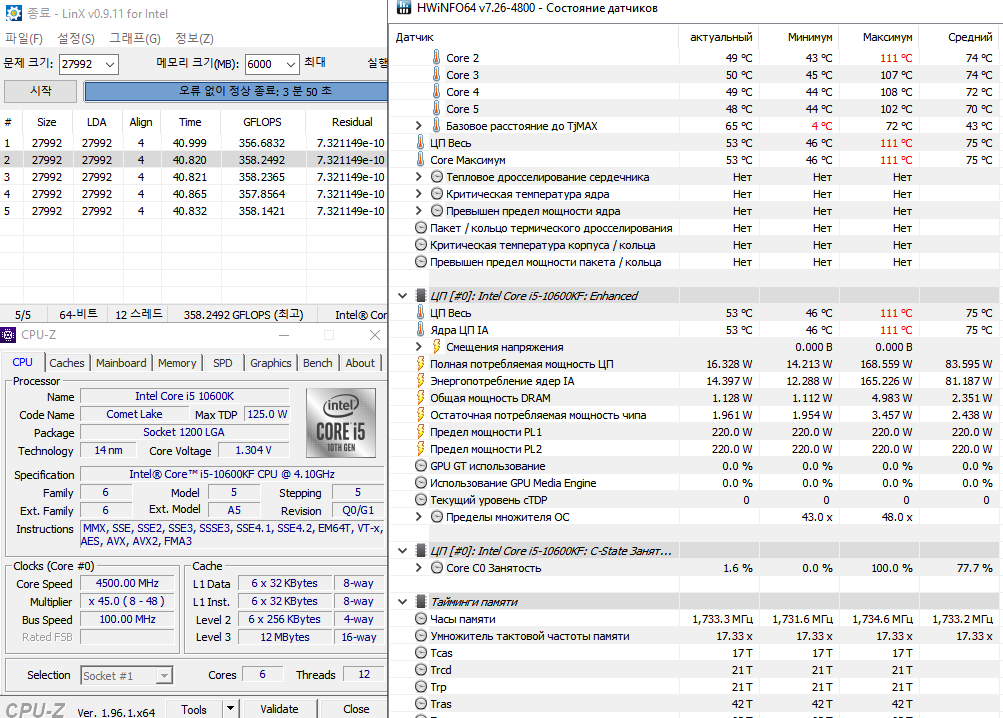This screenshot has height=718, width=1003.
Task: Open the problem size dropdown in LinX
Action: (109, 65)
